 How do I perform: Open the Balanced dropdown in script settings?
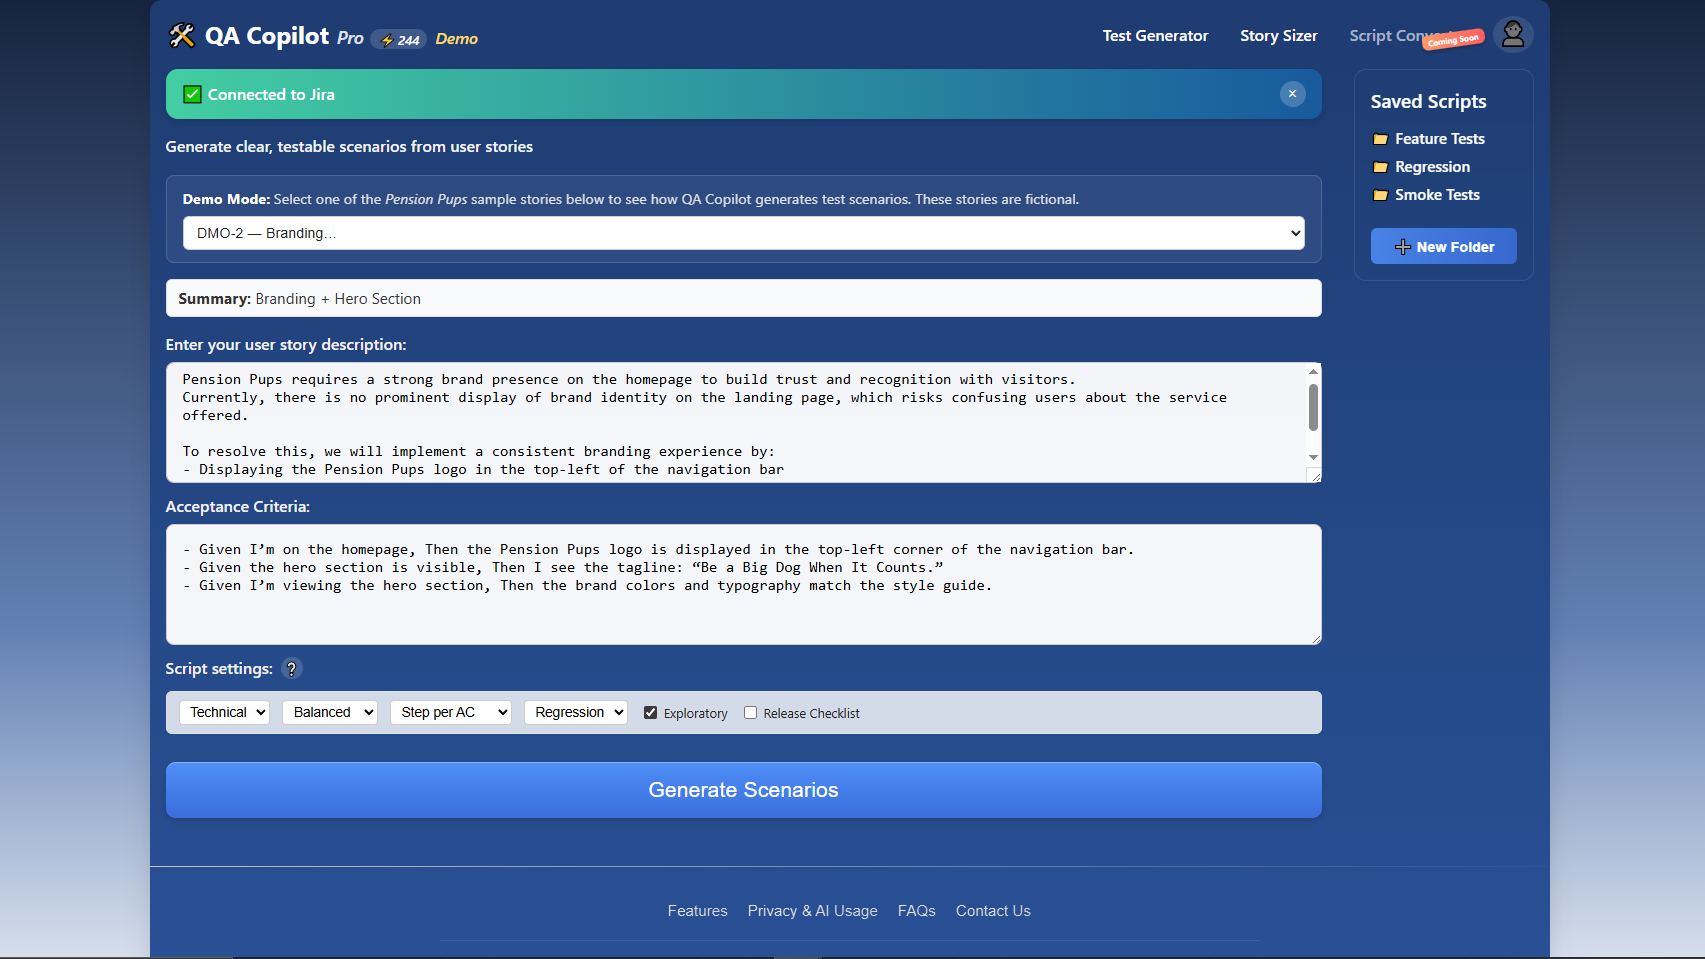pos(330,712)
